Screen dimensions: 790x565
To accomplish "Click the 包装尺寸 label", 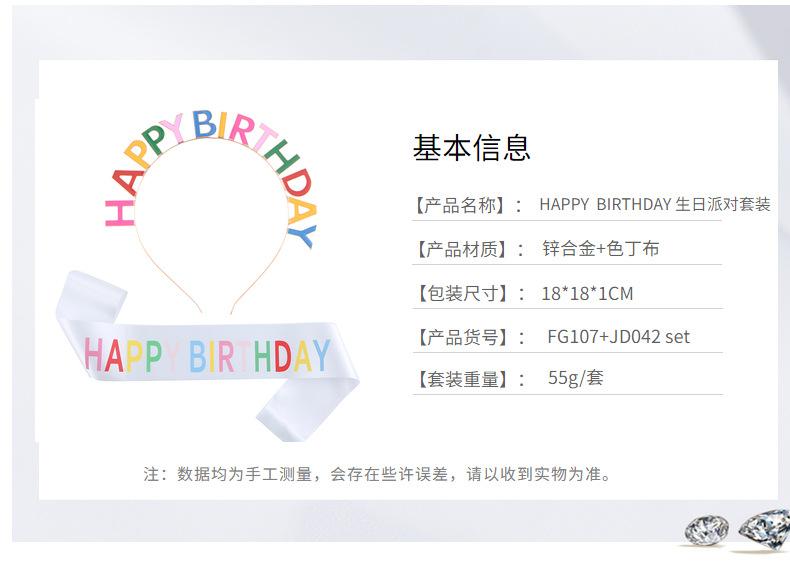I will coord(460,293).
